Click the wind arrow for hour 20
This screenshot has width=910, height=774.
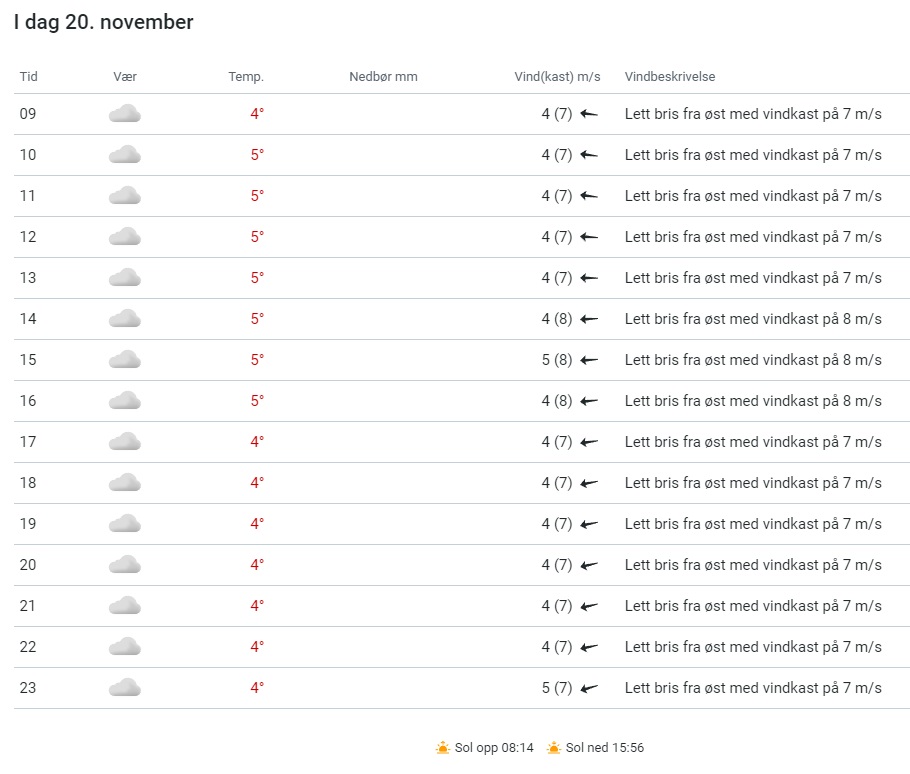[589, 565]
